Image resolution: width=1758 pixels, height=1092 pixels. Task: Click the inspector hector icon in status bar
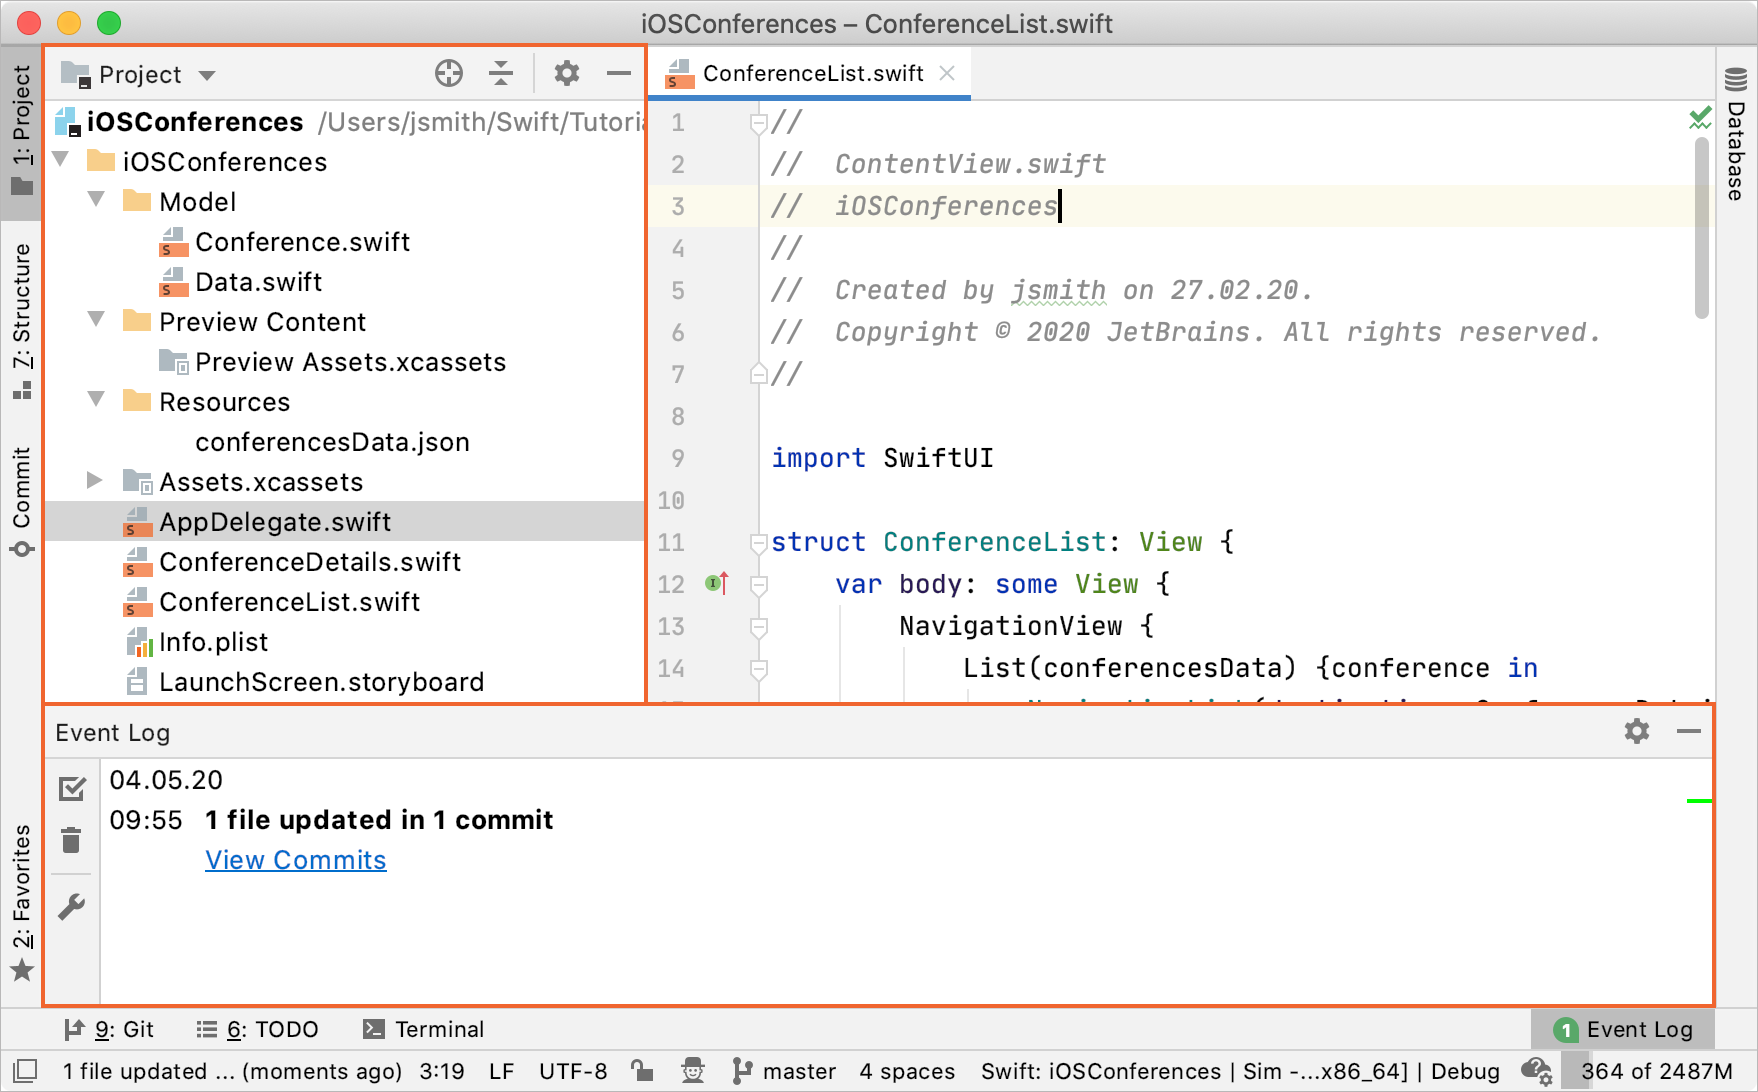693,1071
